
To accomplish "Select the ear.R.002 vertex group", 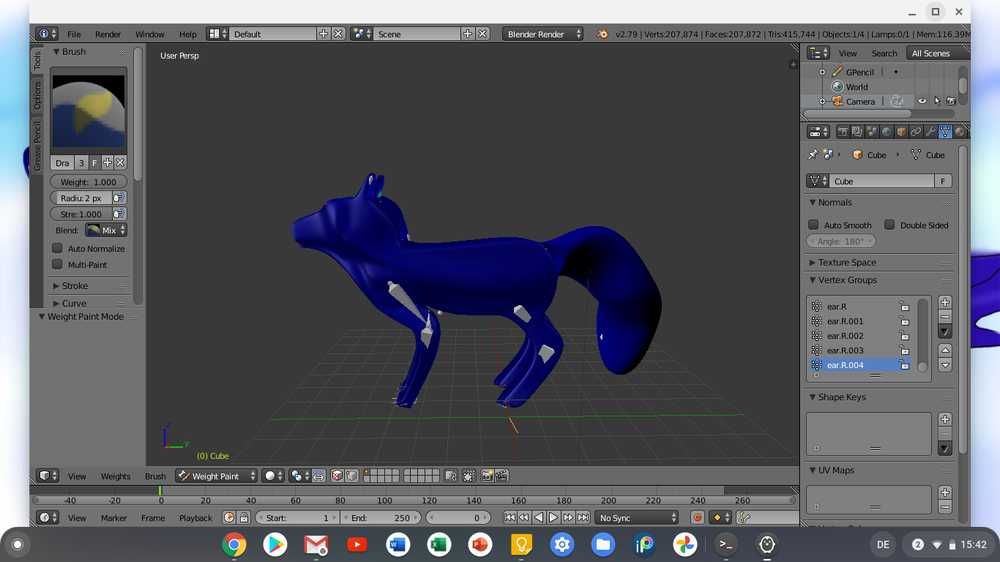I will (x=845, y=336).
